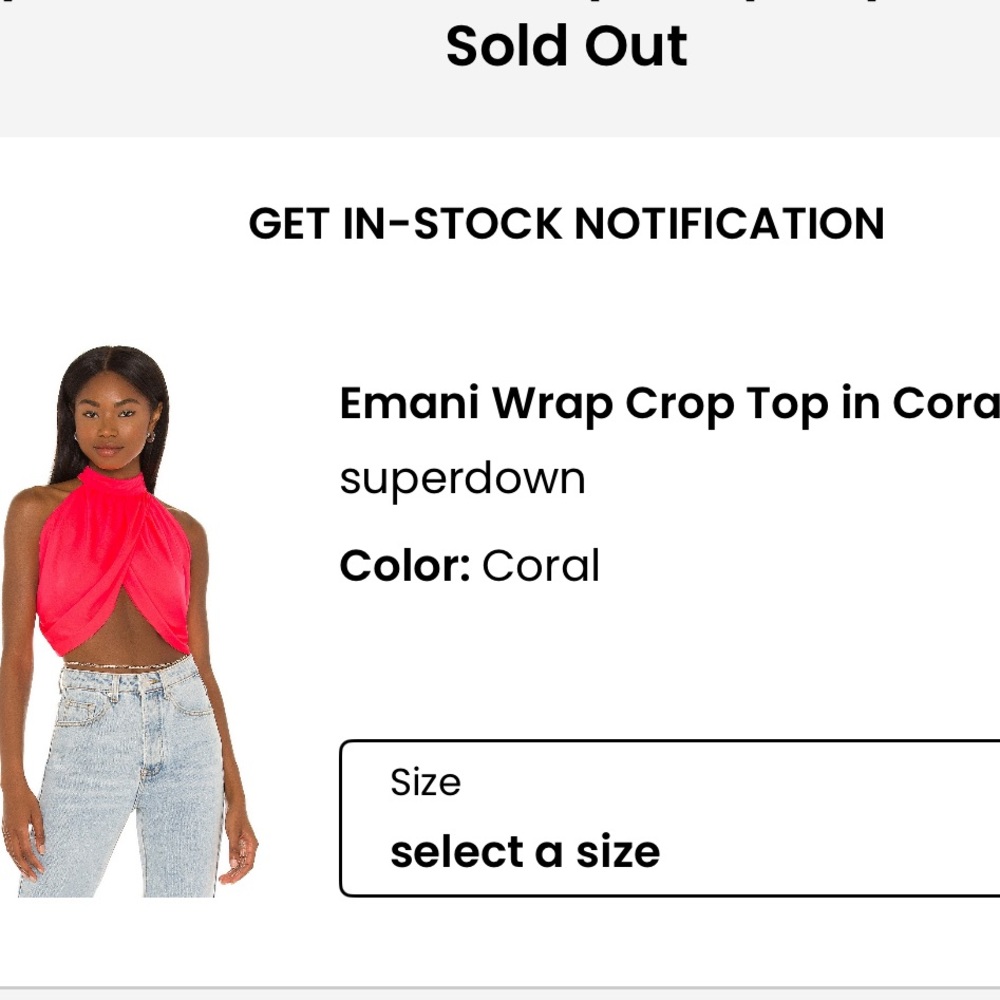The image size is (1000, 1000).
Task: Click the Color: Coral text
Action: [x=470, y=565]
